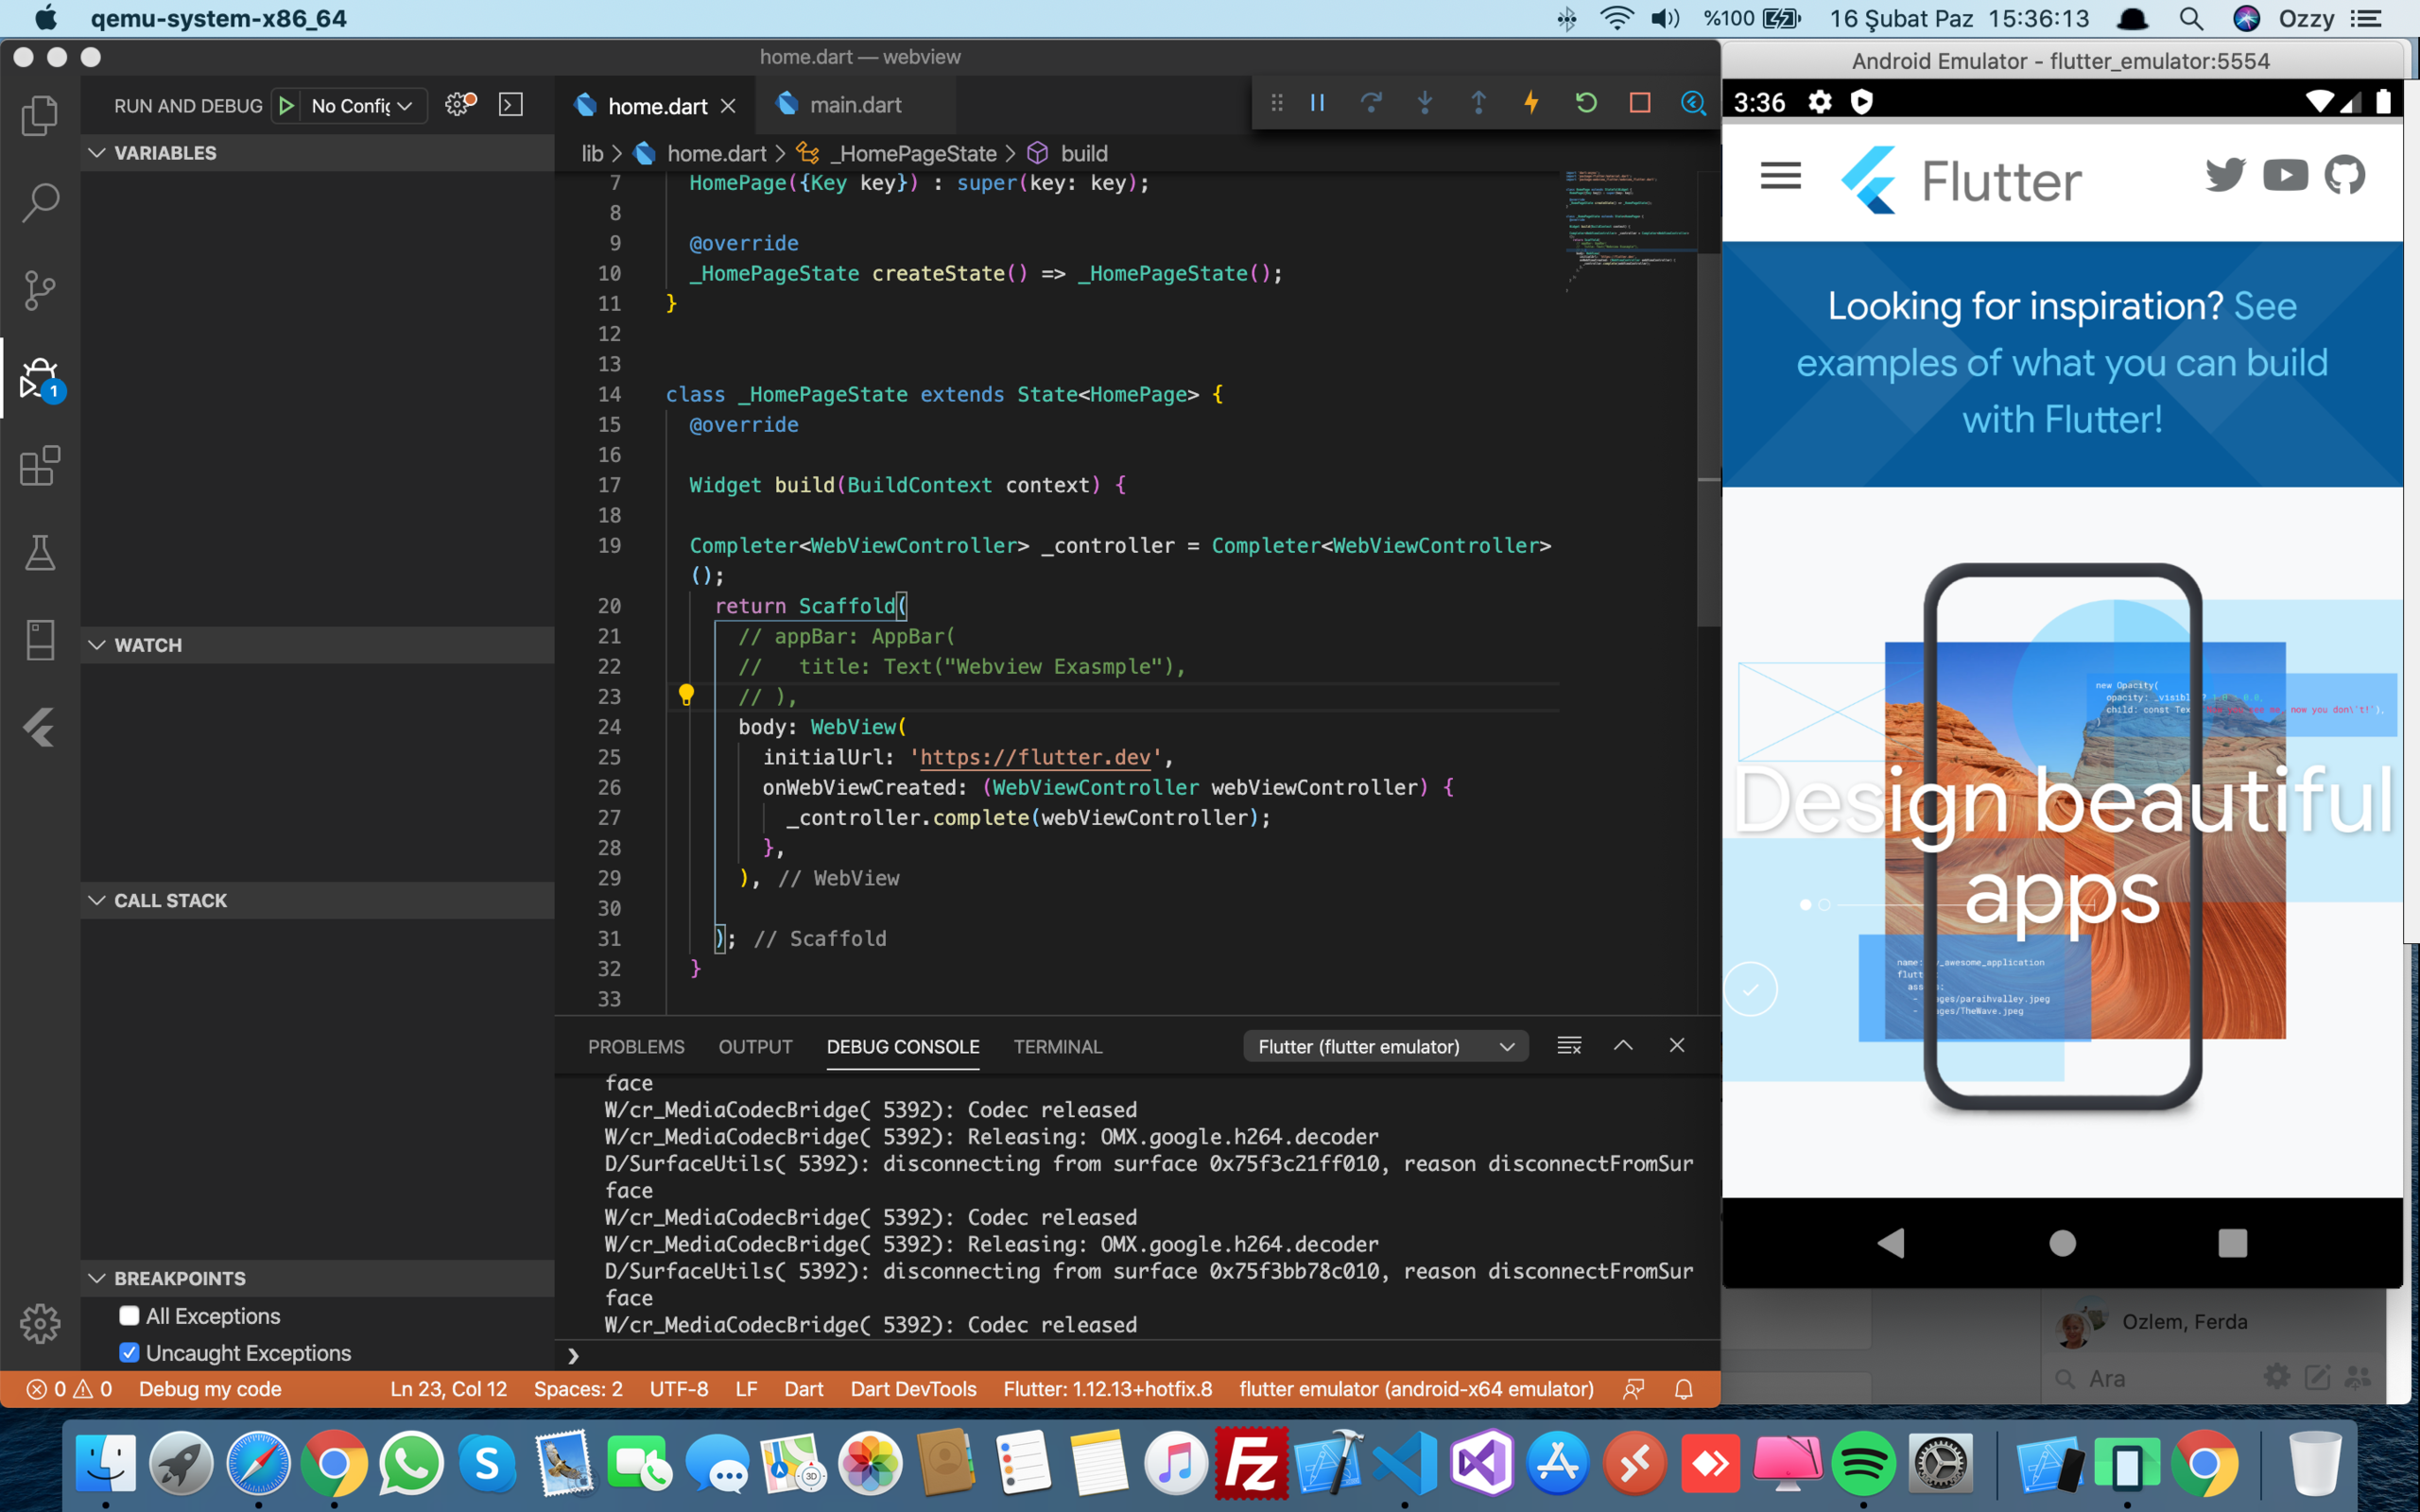Open launch.json gear configuration

460,104
